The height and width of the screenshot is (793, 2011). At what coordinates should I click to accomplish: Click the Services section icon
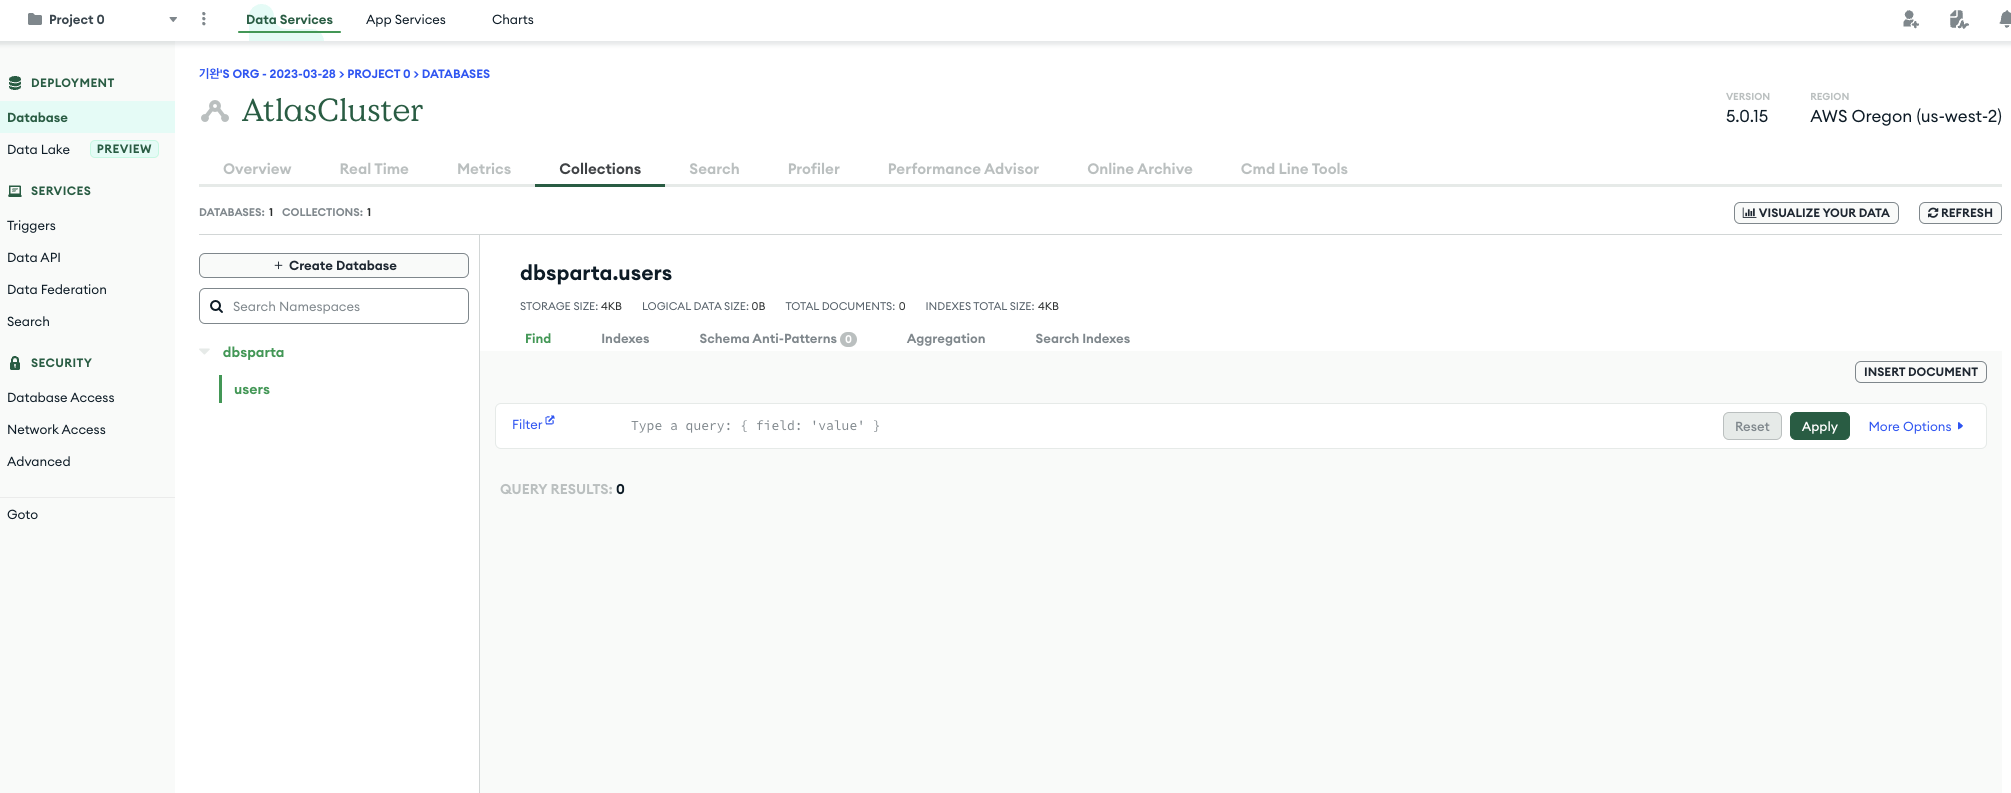coord(15,191)
